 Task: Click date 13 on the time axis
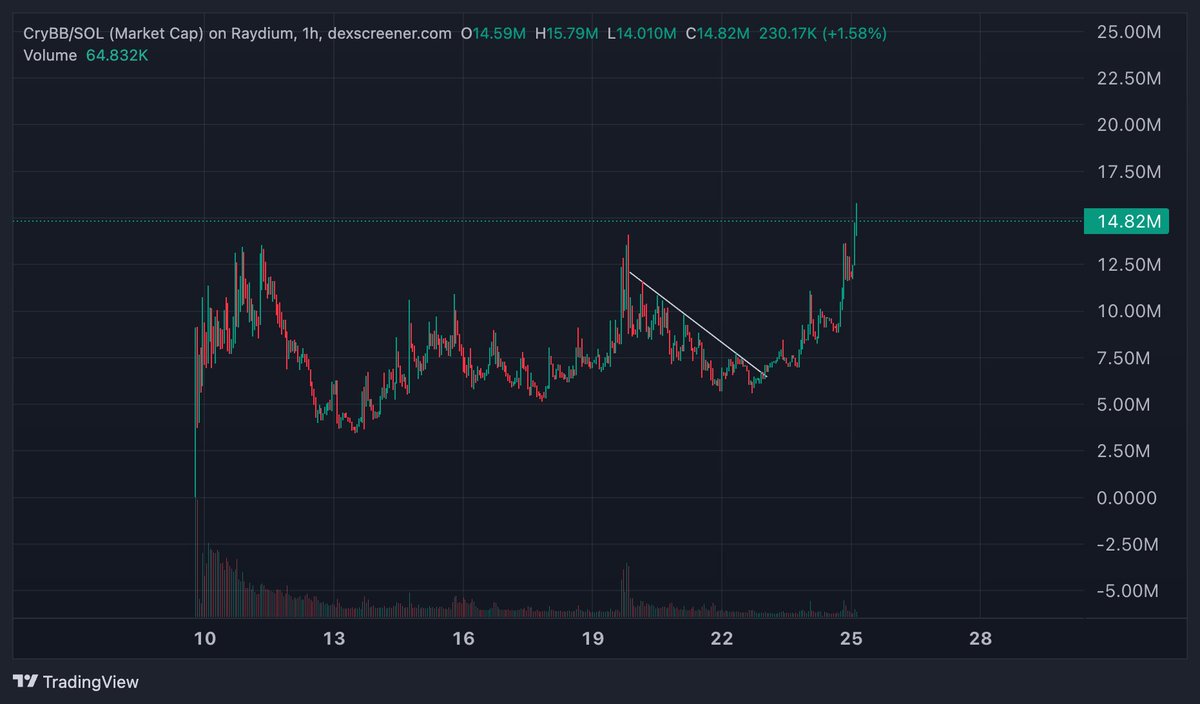tap(333, 638)
